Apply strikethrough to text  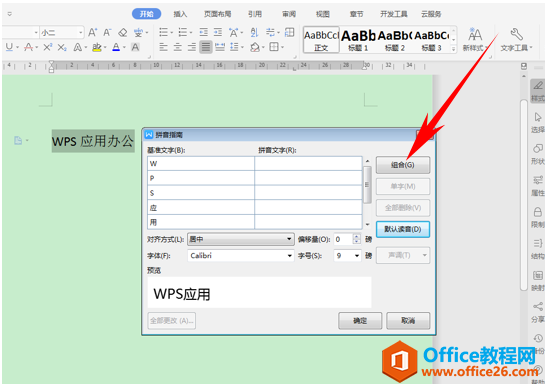[29, 47]
